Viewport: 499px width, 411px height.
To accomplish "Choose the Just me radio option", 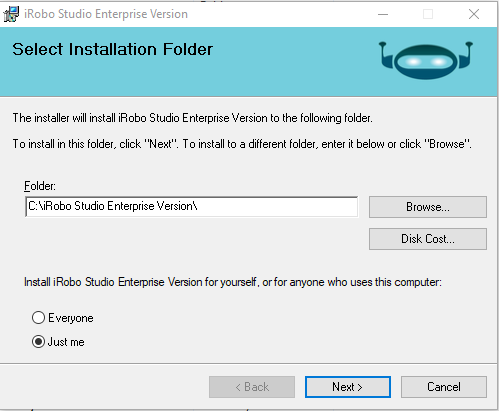I will [x=38, y=342].
